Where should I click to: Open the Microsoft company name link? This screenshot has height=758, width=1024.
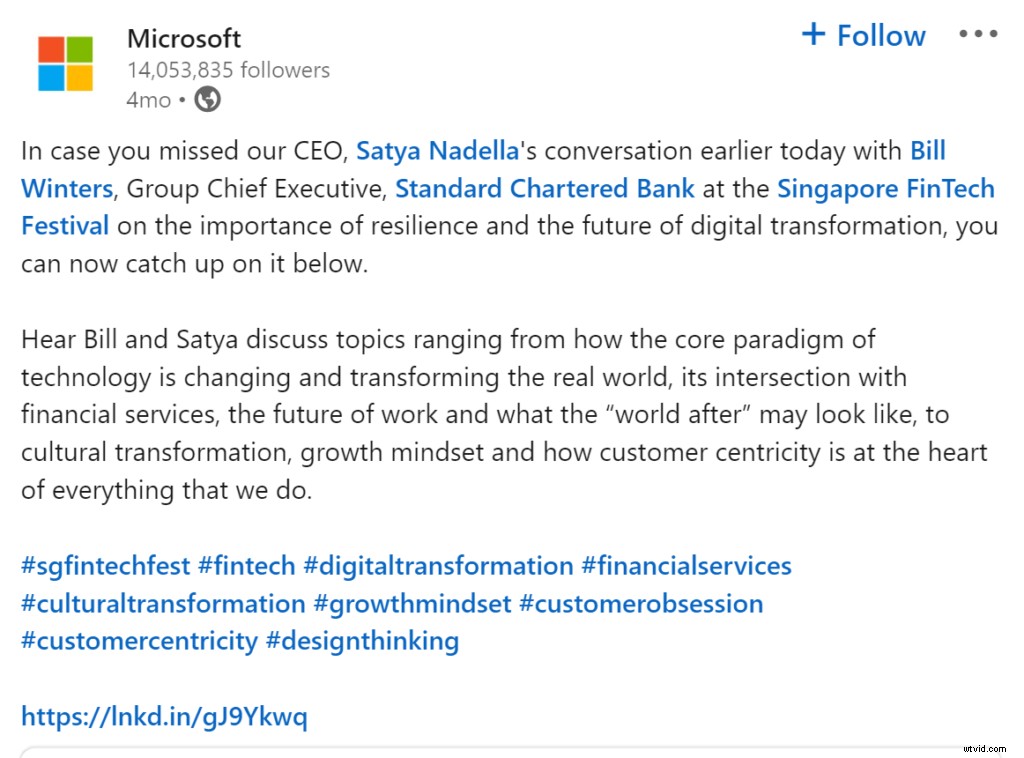184,39
